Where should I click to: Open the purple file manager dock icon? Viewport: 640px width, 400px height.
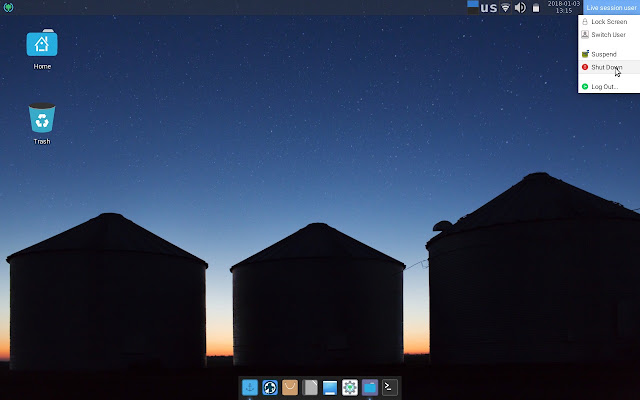(370, 387)
